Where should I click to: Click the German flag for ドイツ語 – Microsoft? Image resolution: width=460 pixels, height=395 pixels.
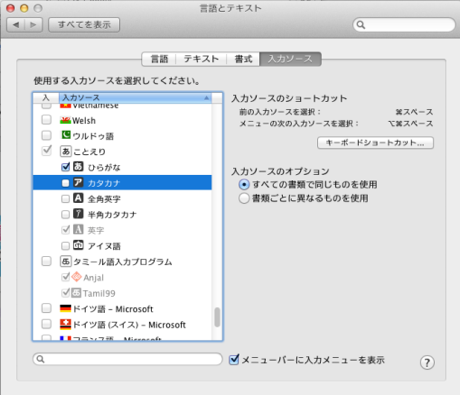tap(65, 308)
